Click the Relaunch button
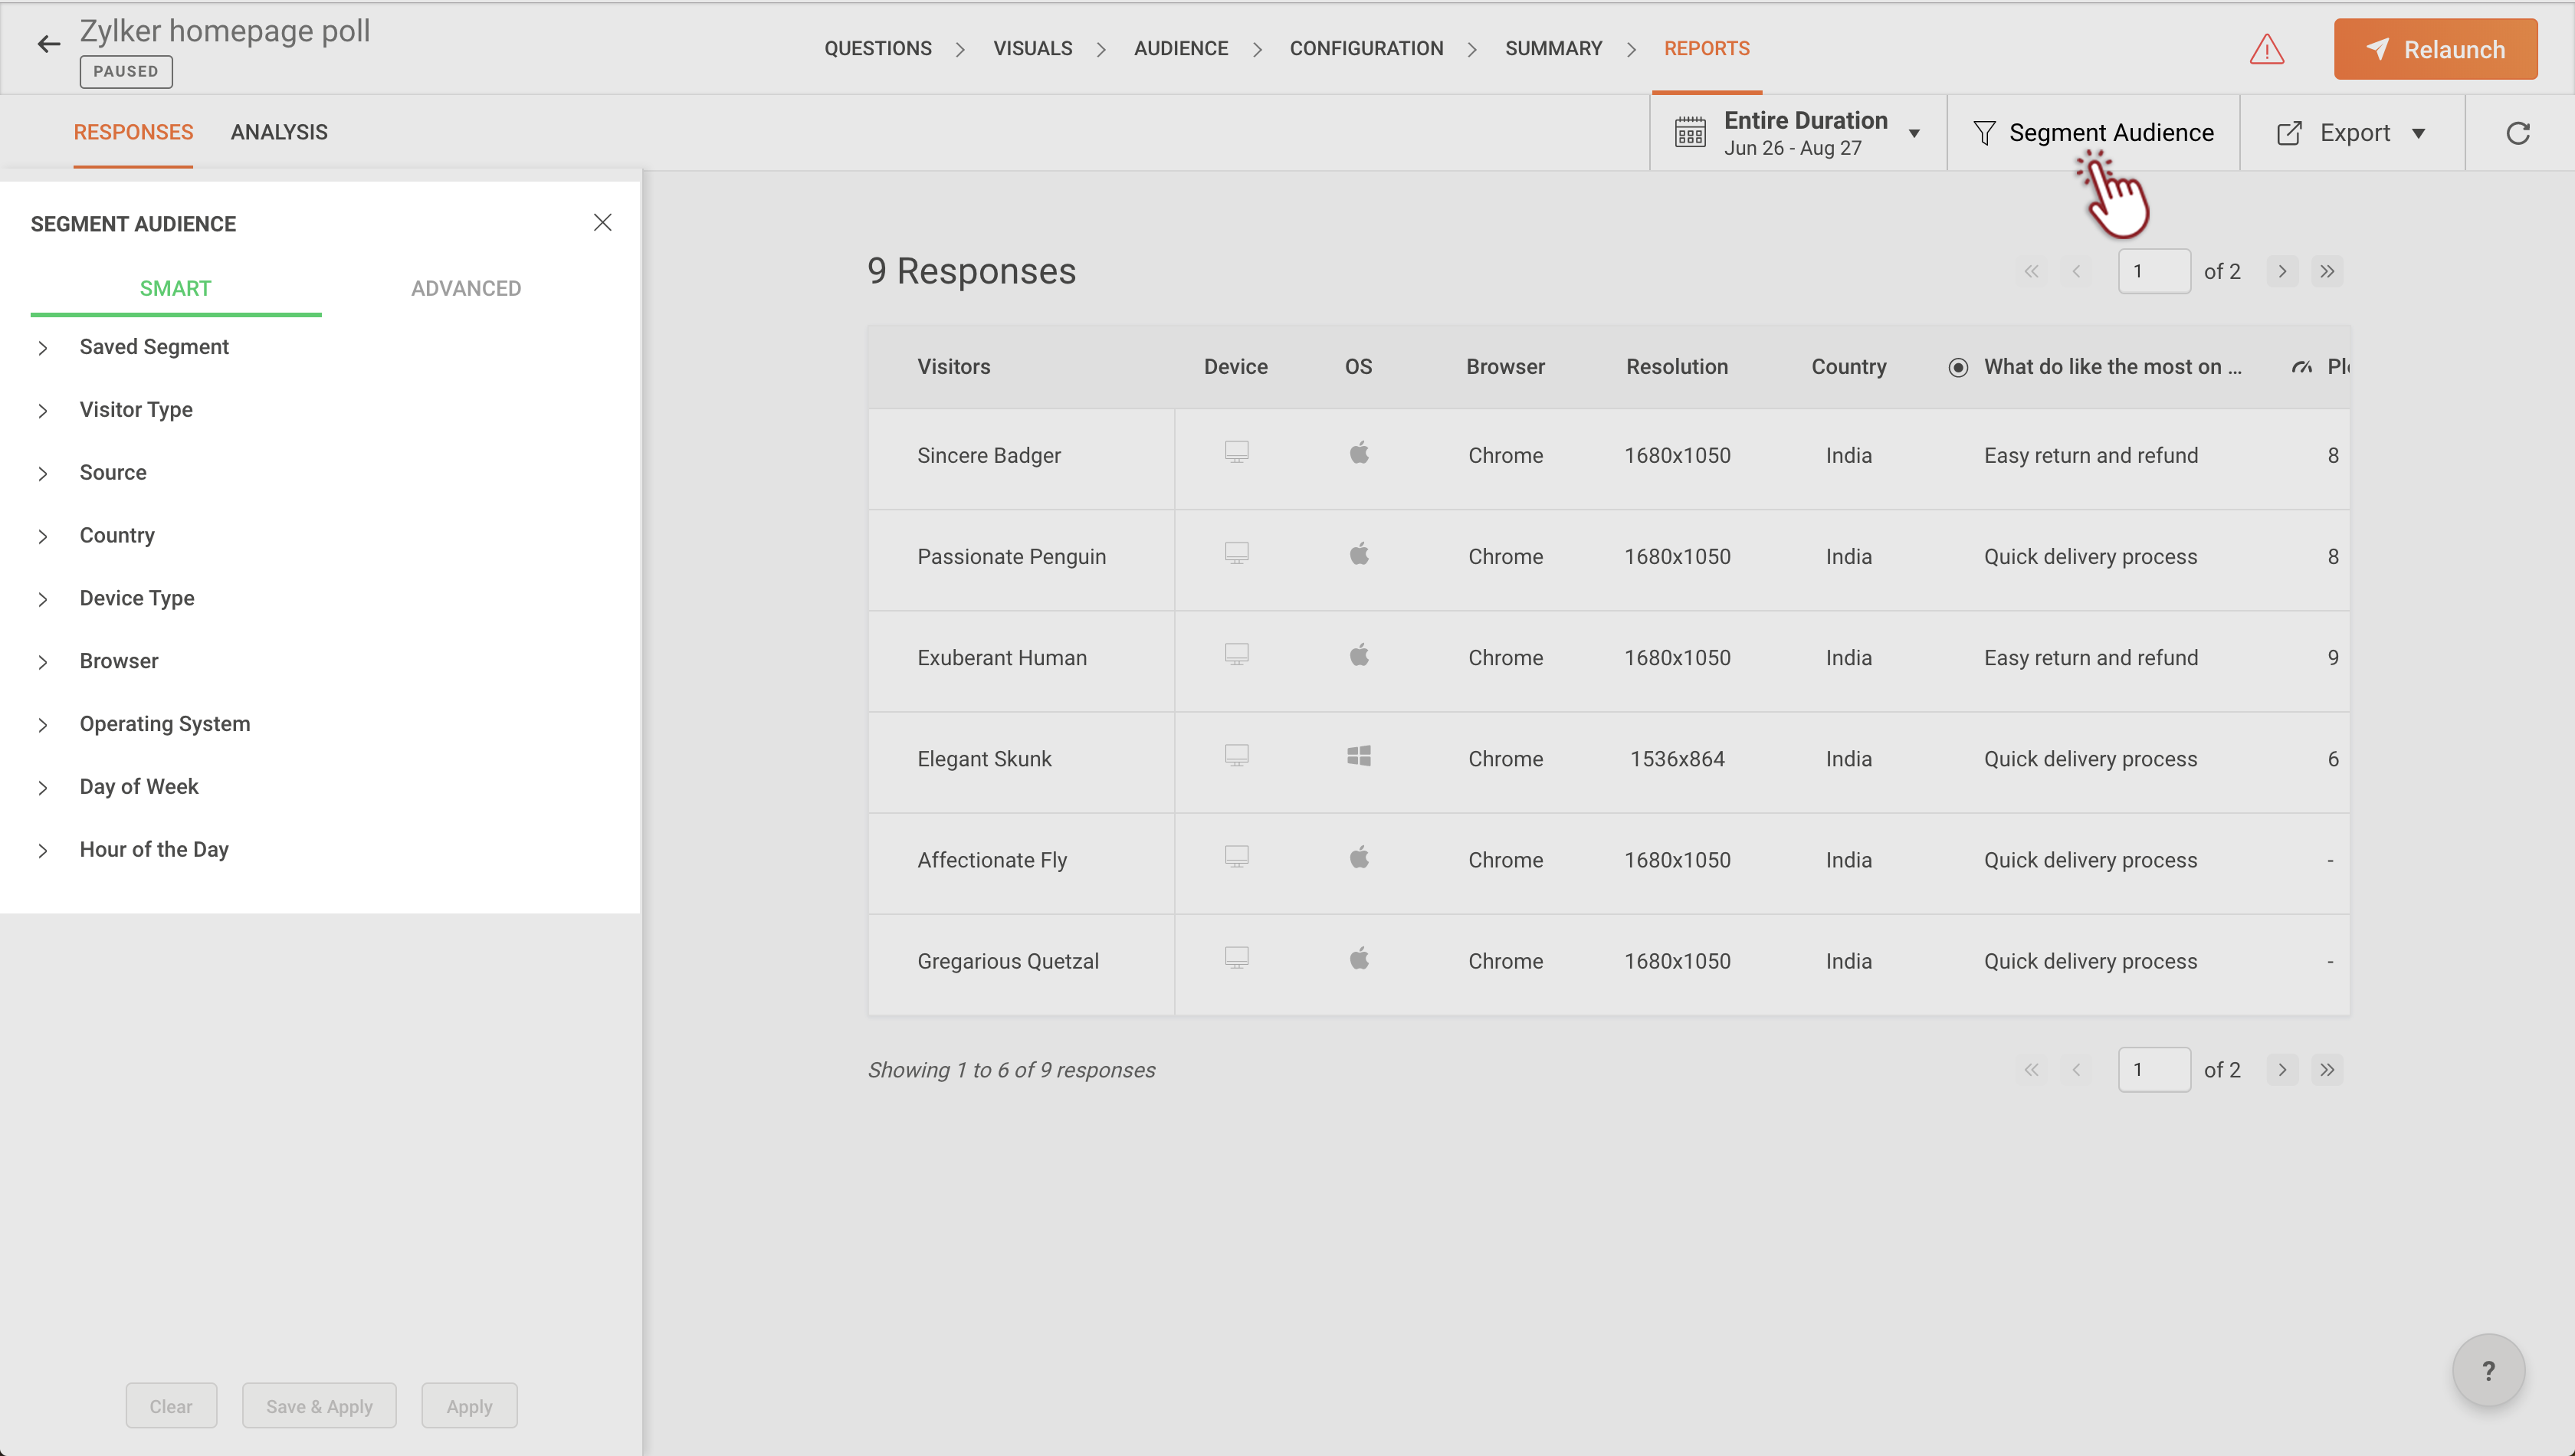The image size is (2575, 1456). [2435, 49]
